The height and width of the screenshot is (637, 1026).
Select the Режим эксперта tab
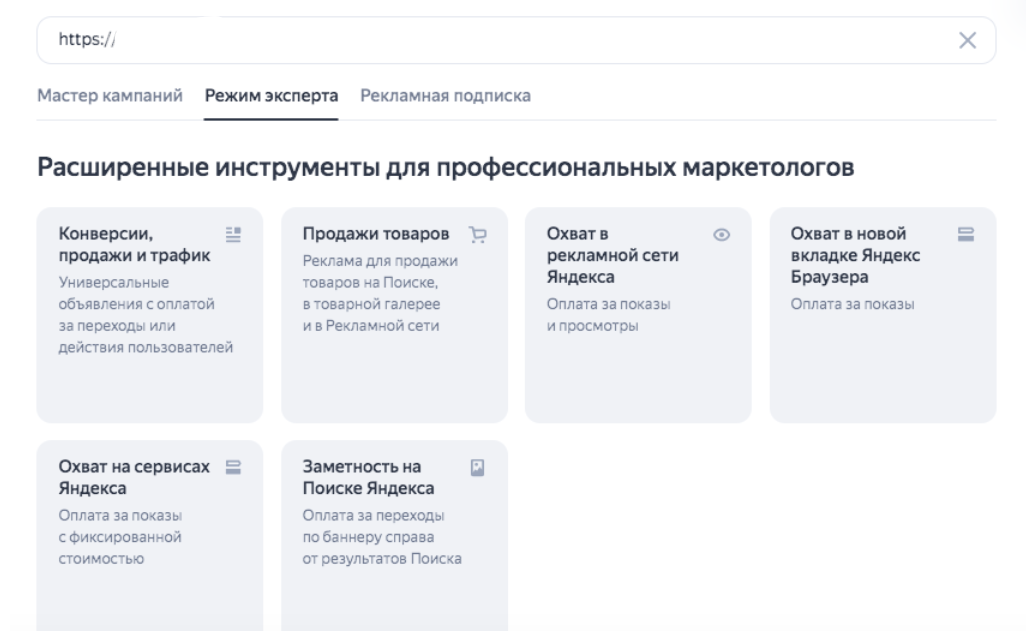pyautogui.click(x=271, y=95)
